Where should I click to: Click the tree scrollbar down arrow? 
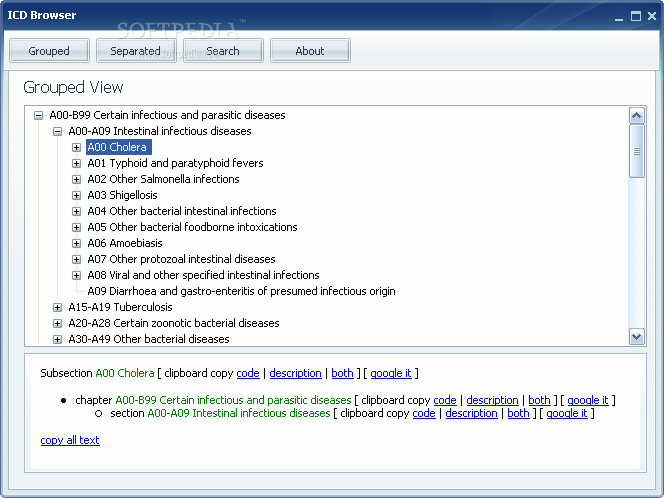[x=637, y=337]
